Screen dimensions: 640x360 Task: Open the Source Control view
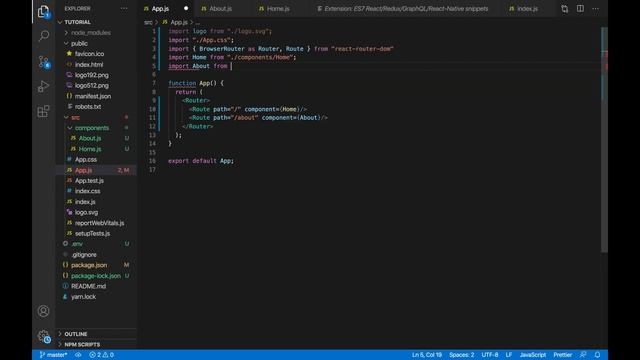point(43,62)
